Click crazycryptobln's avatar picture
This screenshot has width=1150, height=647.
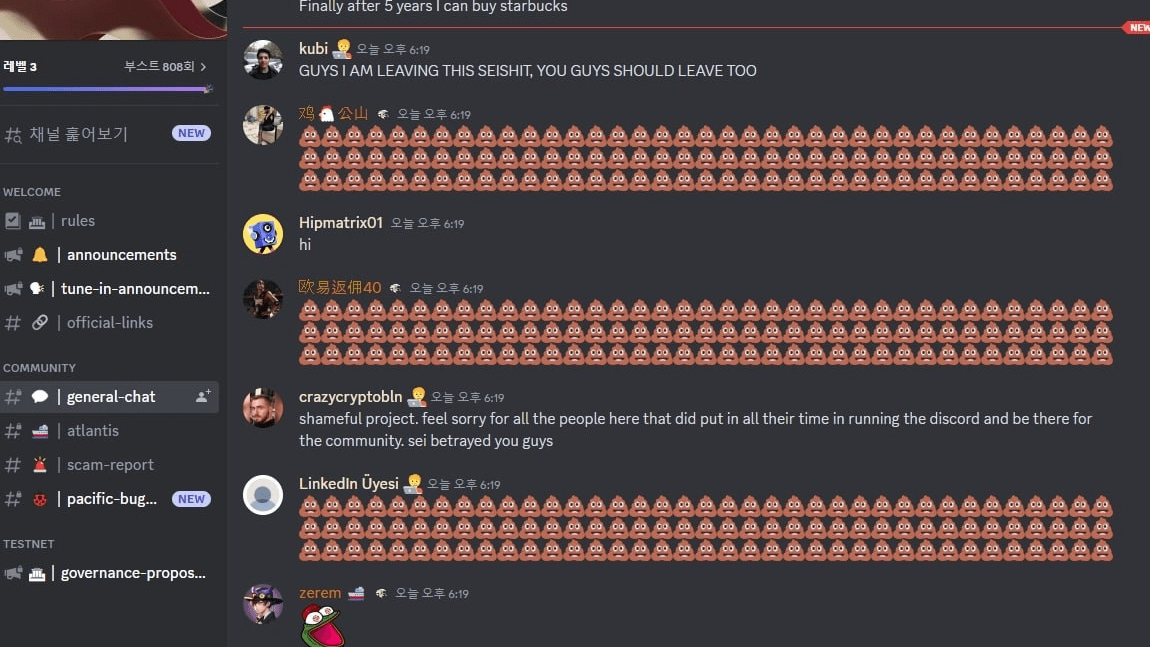(263, 408)
